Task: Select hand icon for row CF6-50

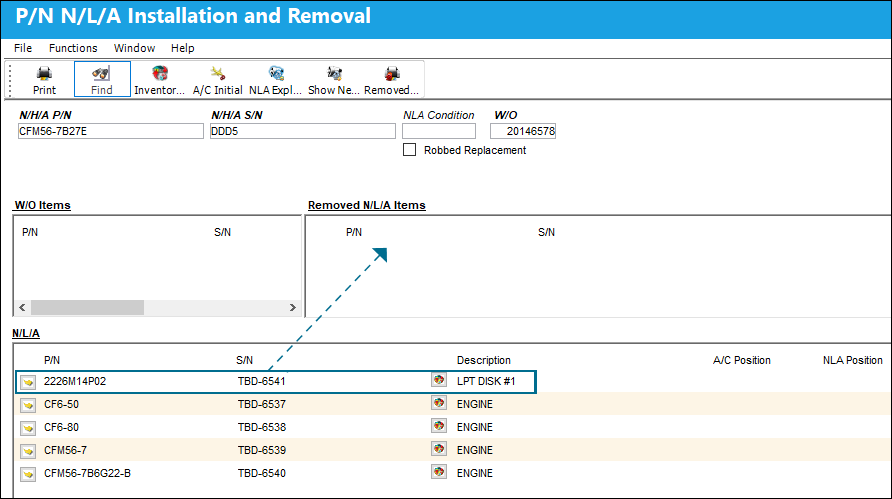Action: point(28,405)
